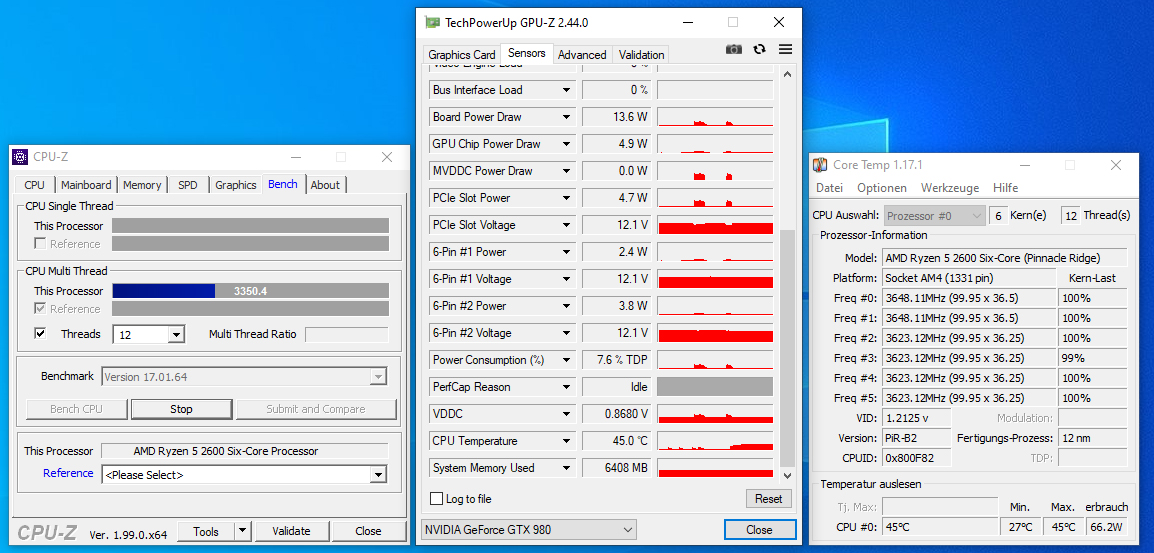Take a GPU-Z screenshot with camera icon
Viewport: 1154px width, 553px height.
pyautogui.click(x=734, y=49)
